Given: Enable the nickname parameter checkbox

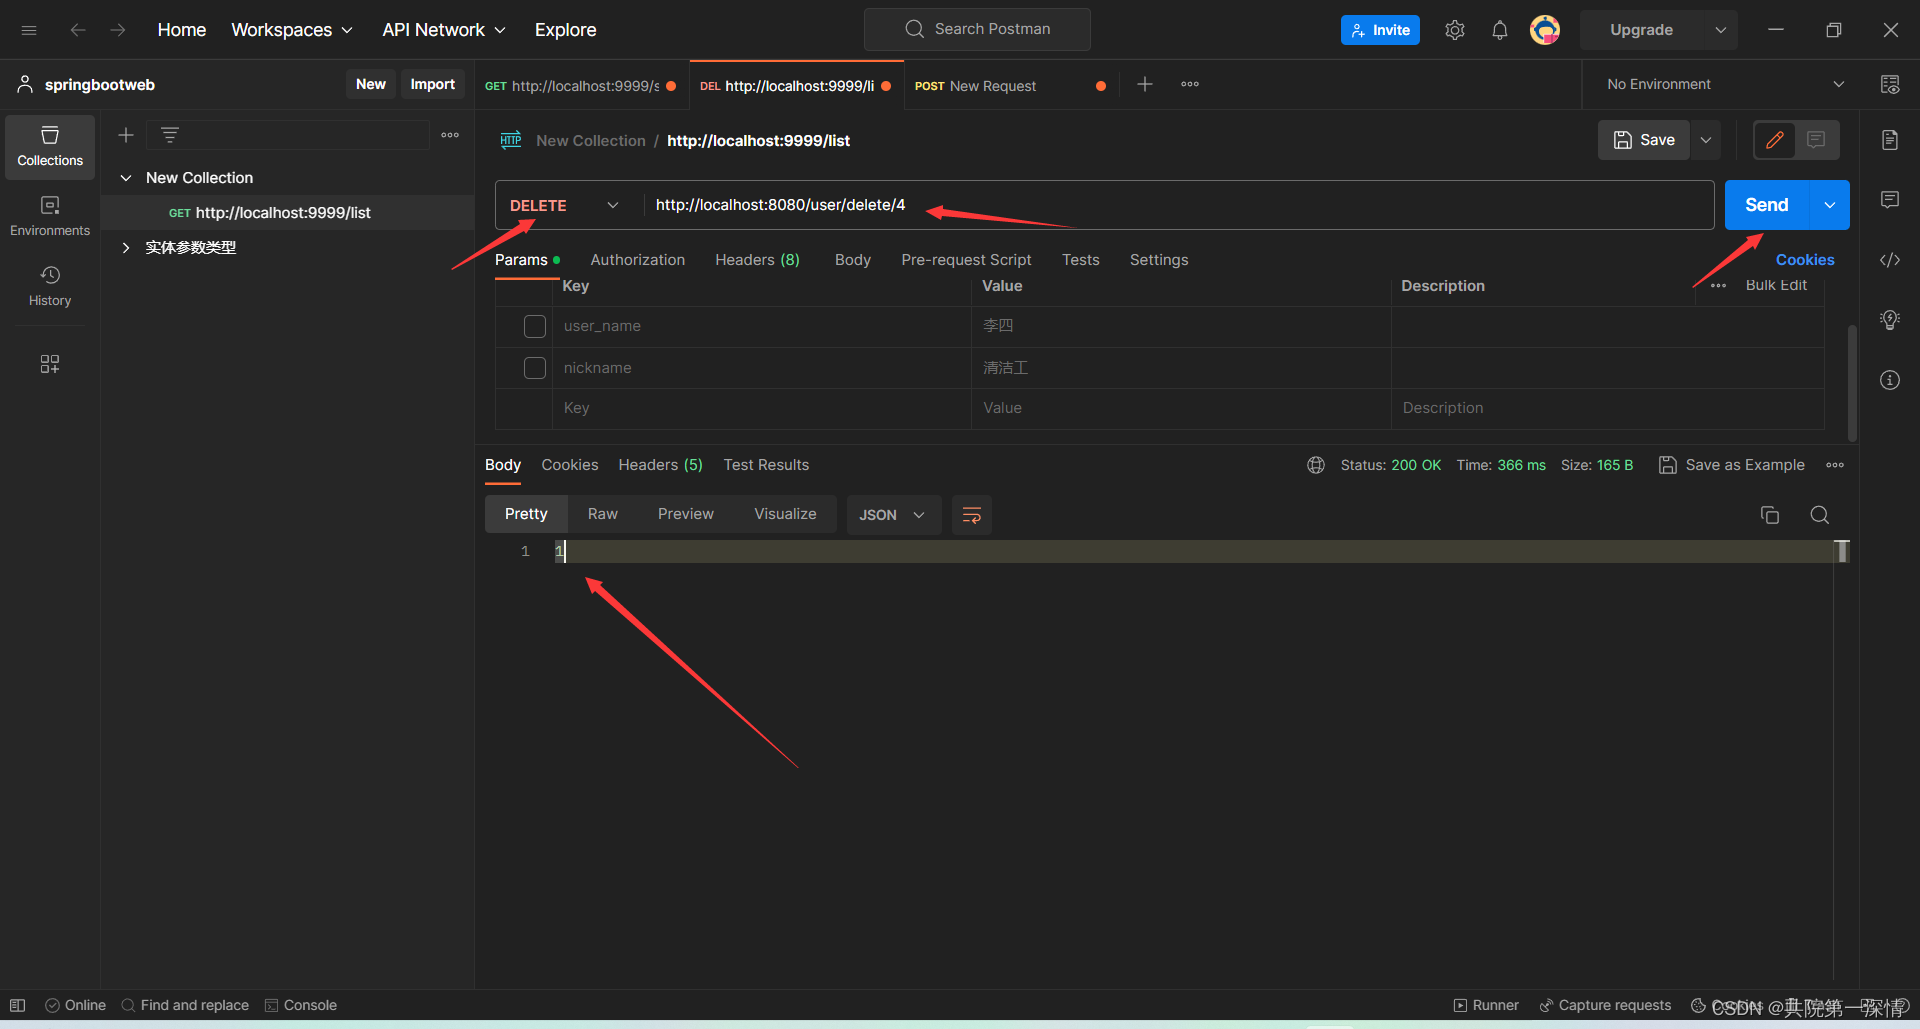Looking at the screenshot, I should click(x=535, y=368).
